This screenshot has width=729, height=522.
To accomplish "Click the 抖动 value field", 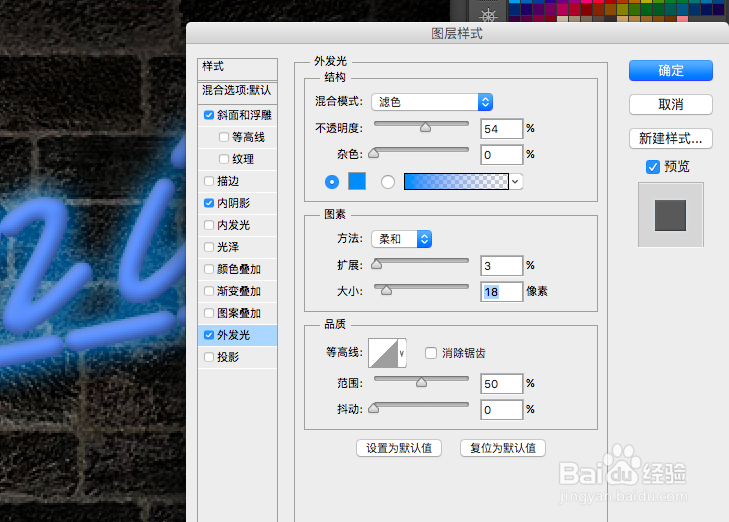I will (501, 410).
